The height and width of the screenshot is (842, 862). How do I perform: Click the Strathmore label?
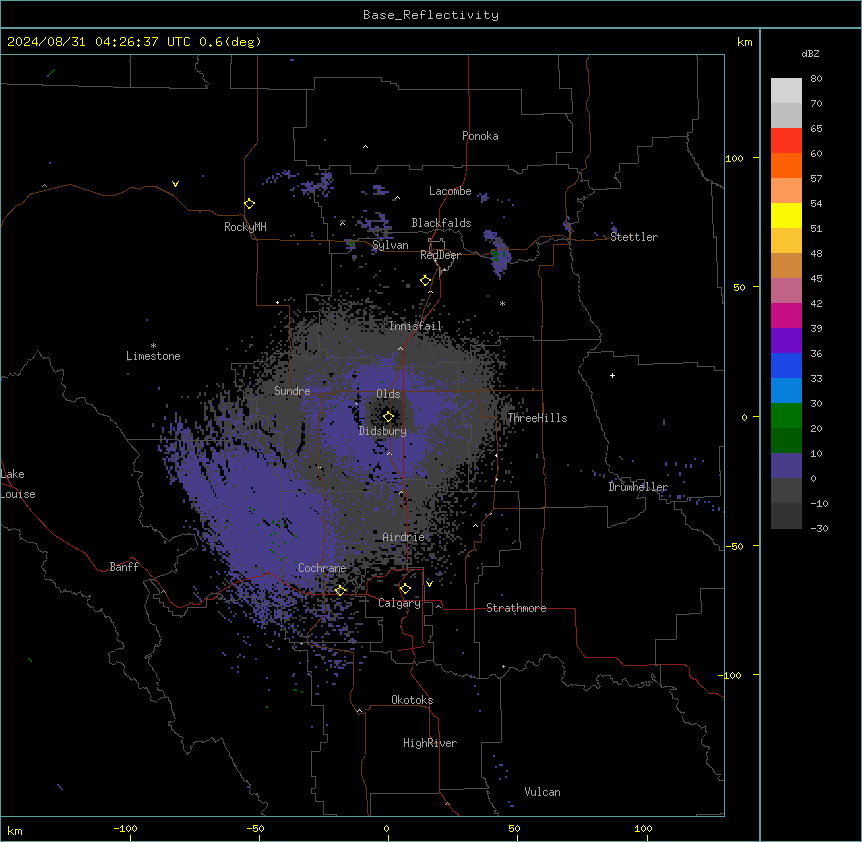click(516, 608)
